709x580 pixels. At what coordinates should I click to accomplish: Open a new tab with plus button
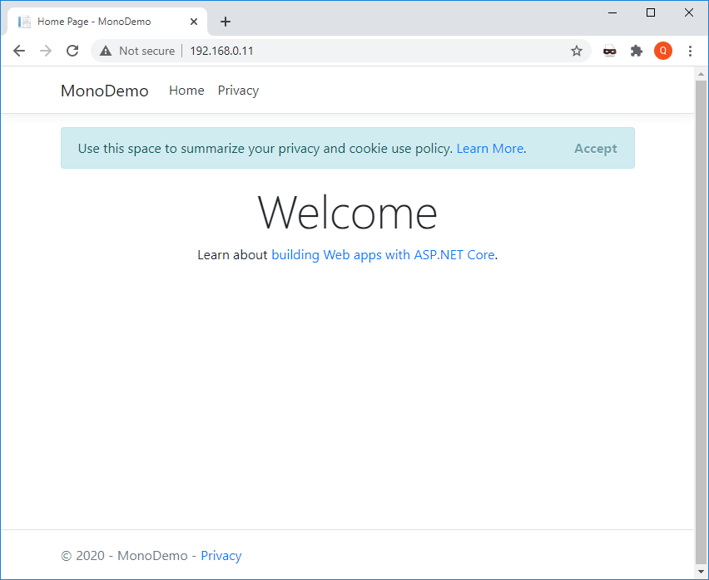(226, 21)
